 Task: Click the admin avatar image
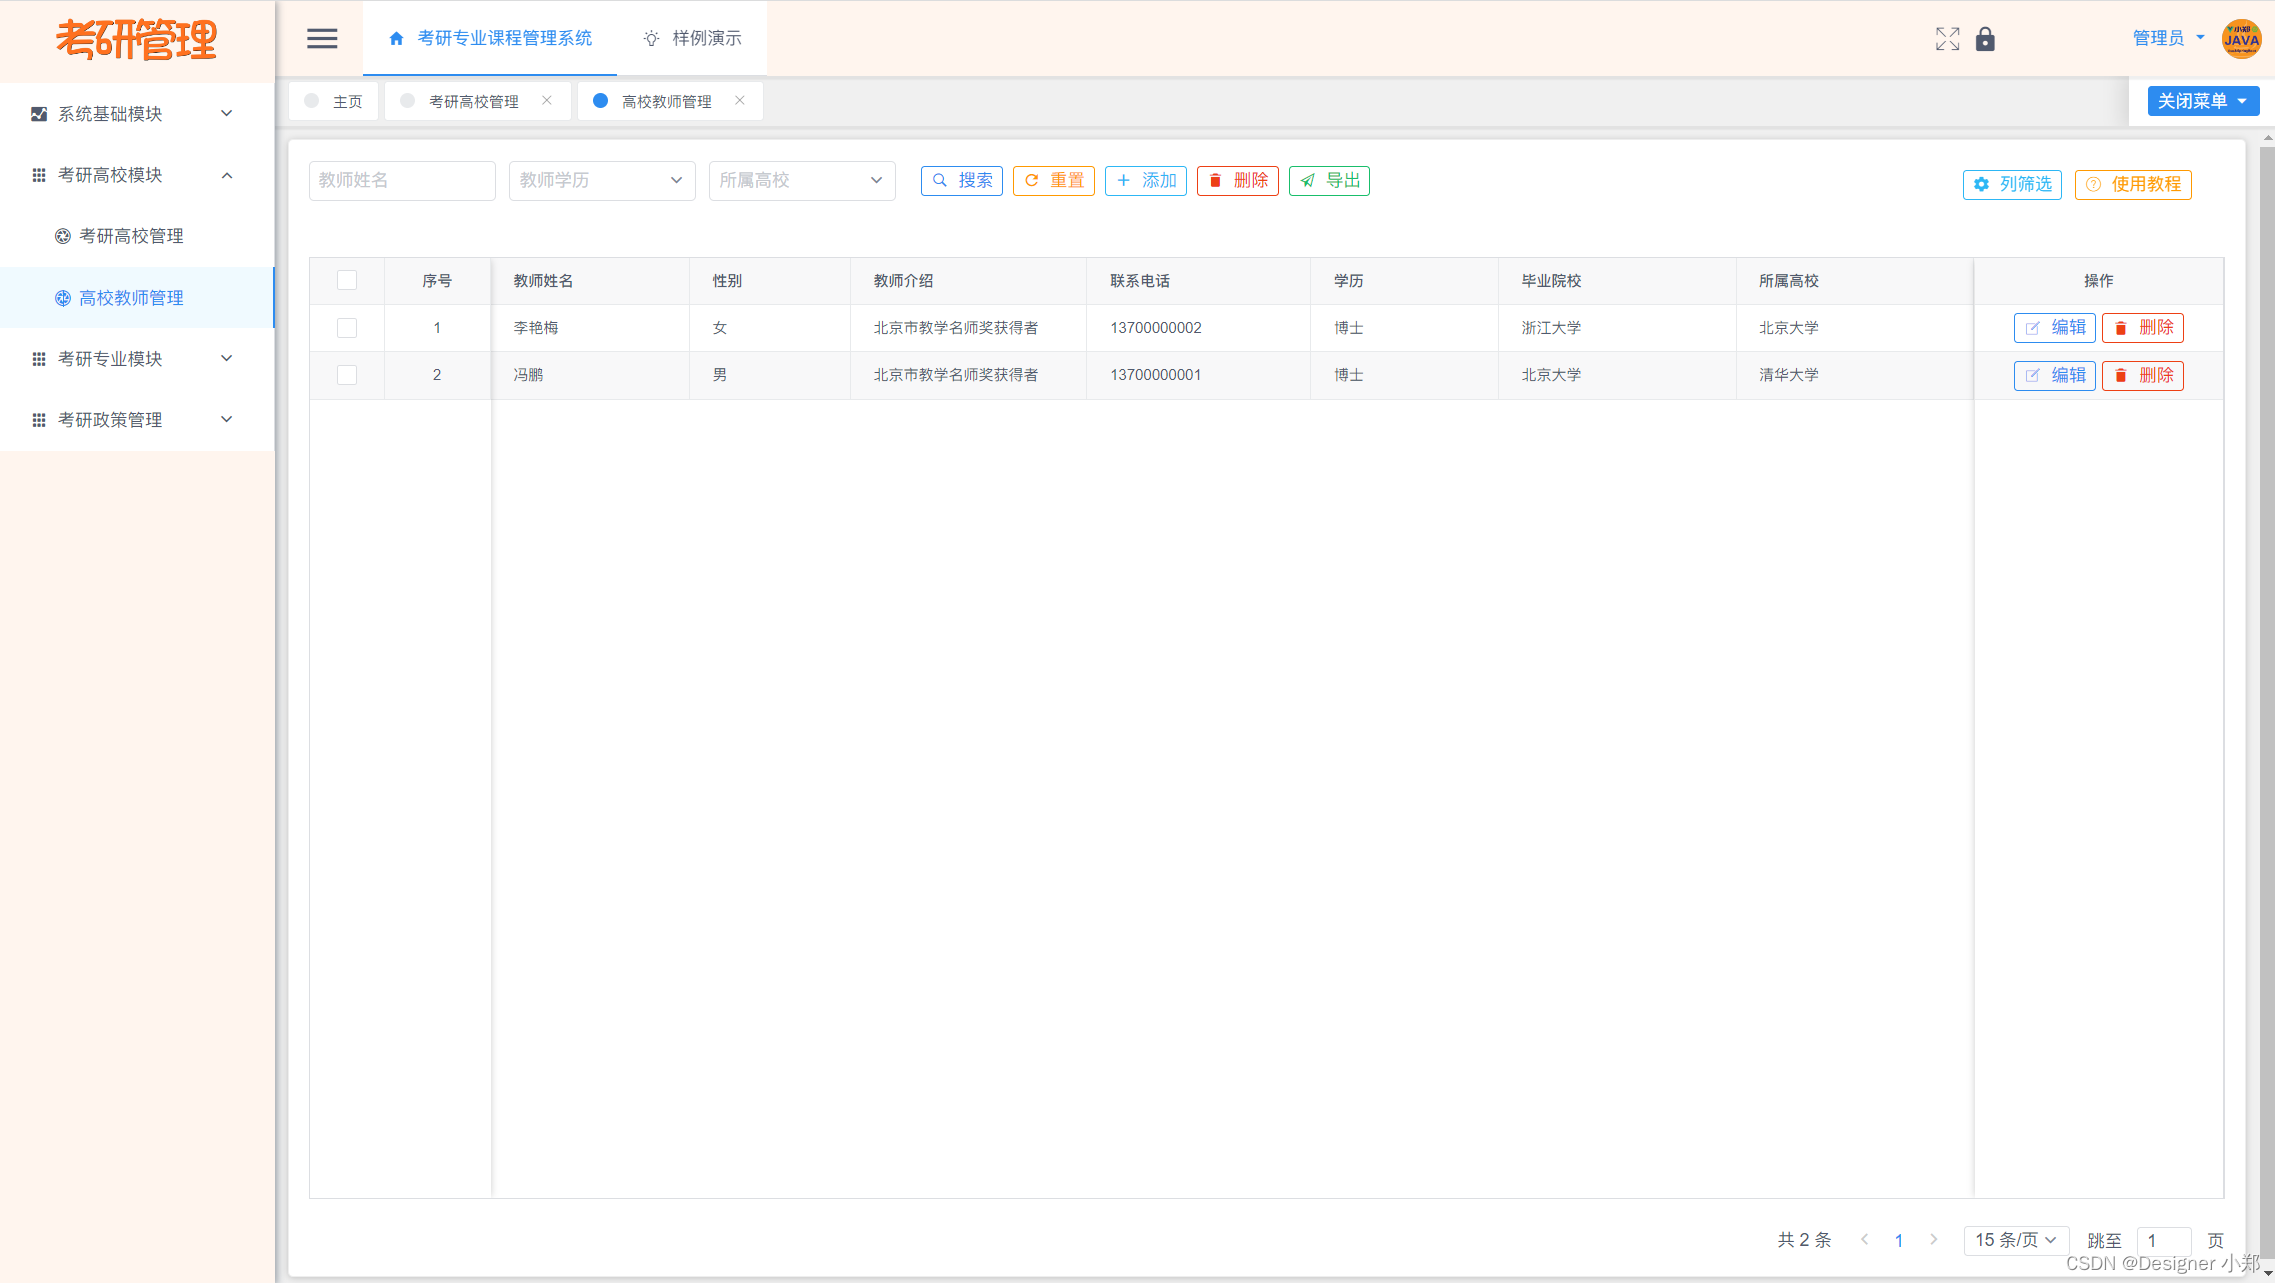[2241, 39]
